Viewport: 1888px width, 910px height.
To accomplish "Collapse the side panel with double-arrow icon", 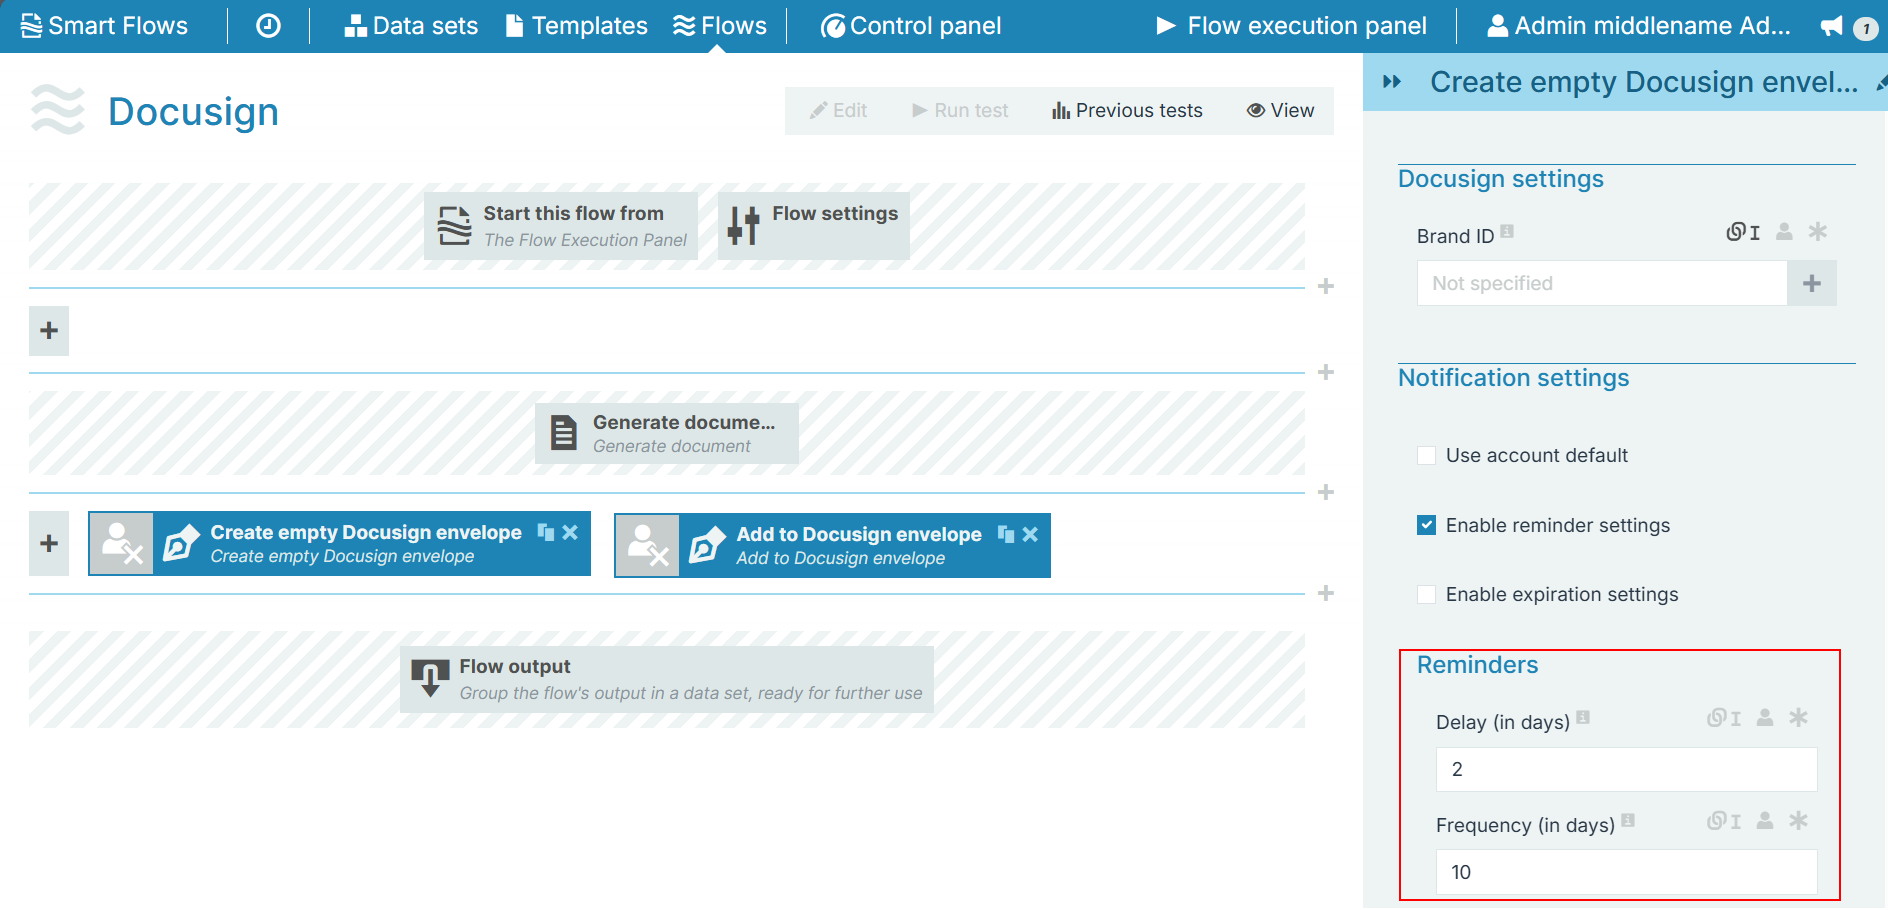I will pyautogui.click(x=1392, y=82).
